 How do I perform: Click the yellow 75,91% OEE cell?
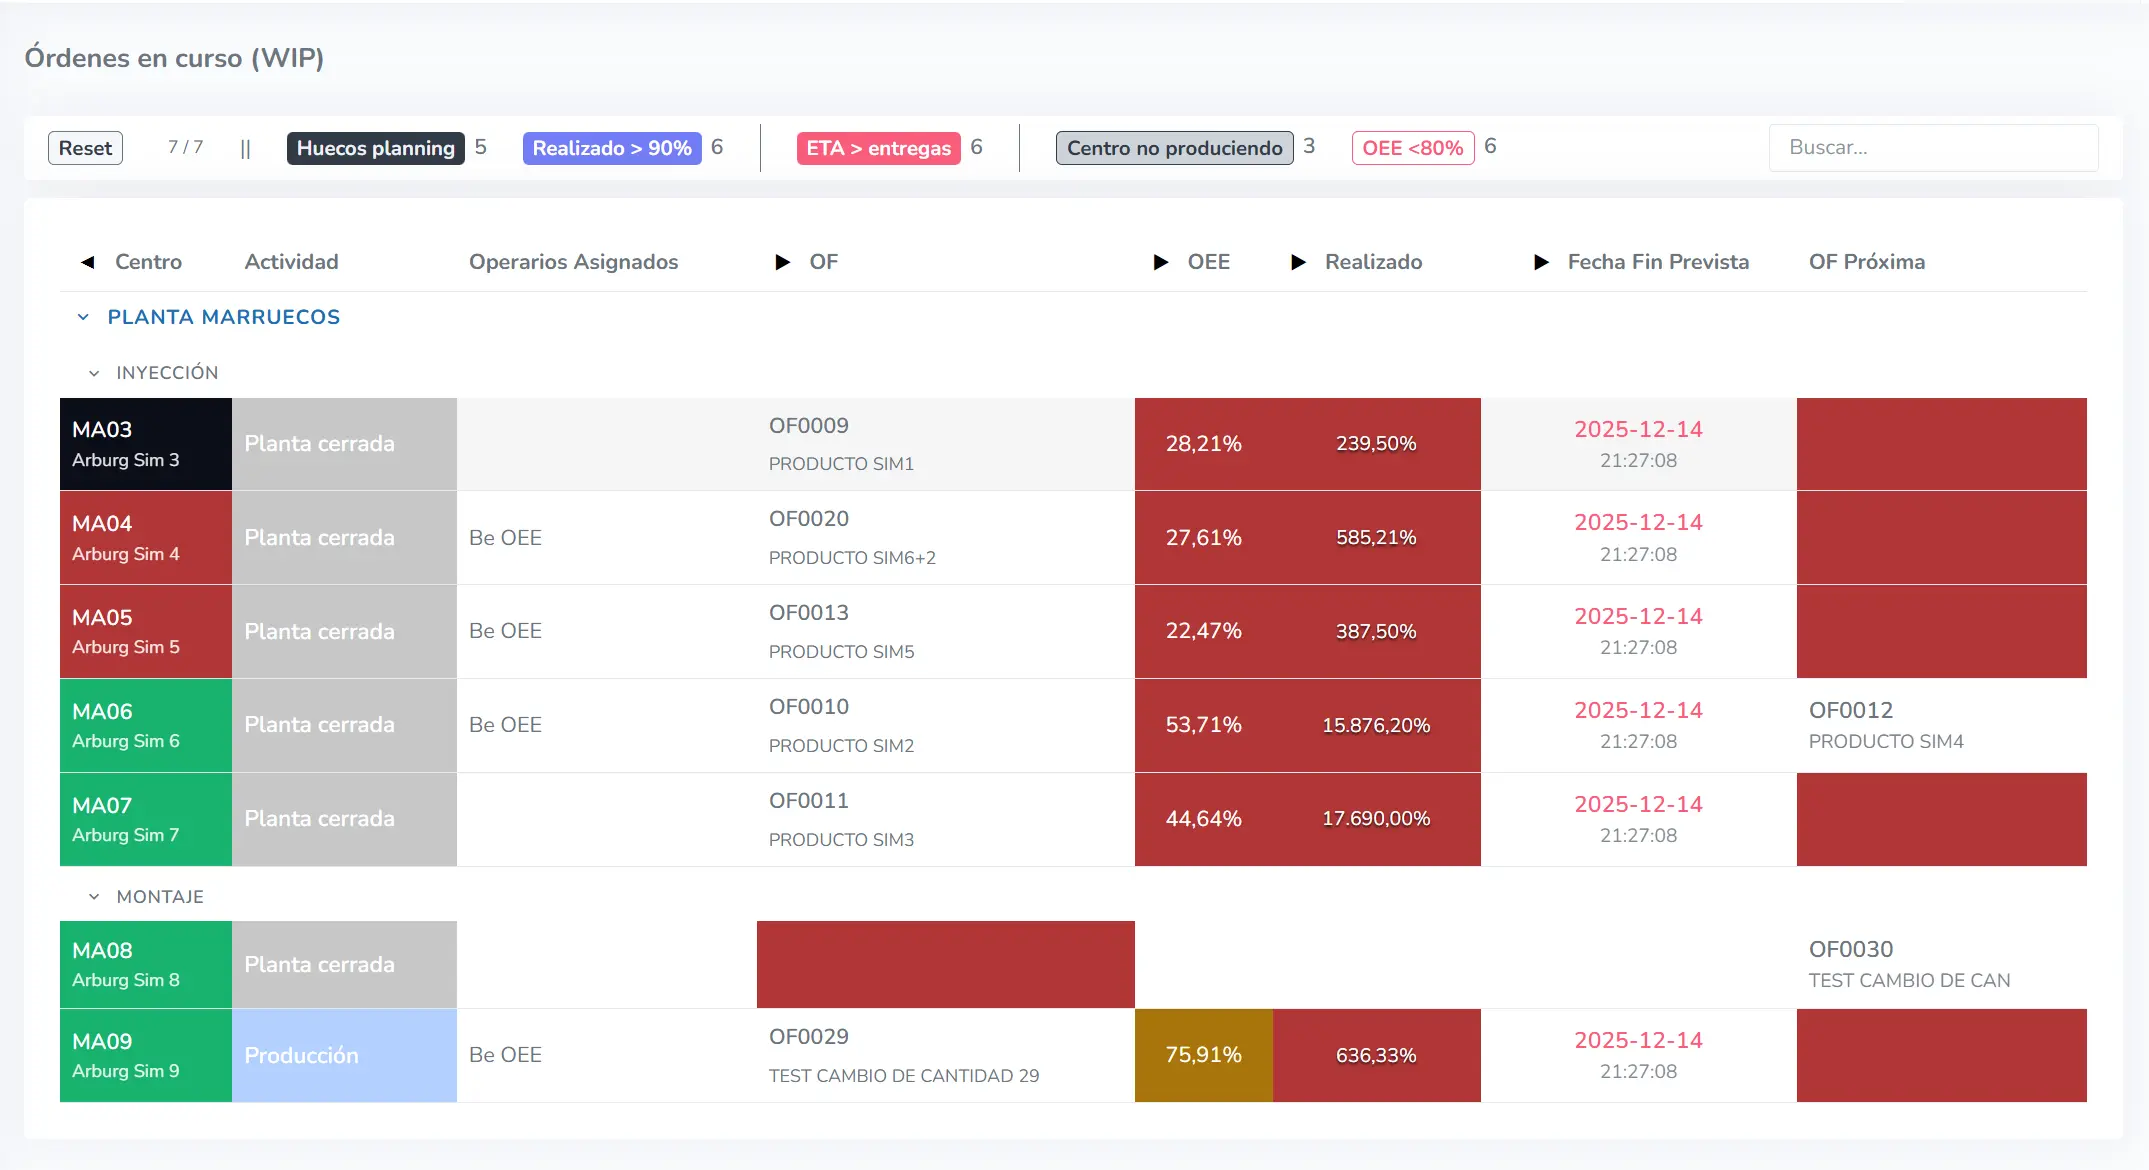tap(1202, 1054)
